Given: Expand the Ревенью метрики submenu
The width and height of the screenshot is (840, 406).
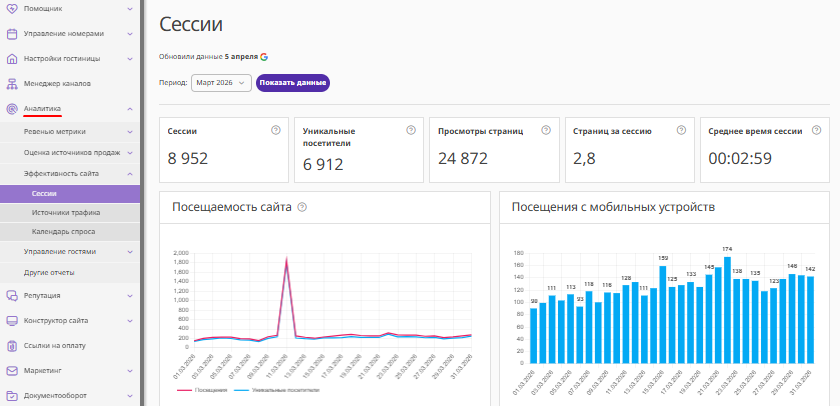Looking at the screenshot, I should coord(130,131).
